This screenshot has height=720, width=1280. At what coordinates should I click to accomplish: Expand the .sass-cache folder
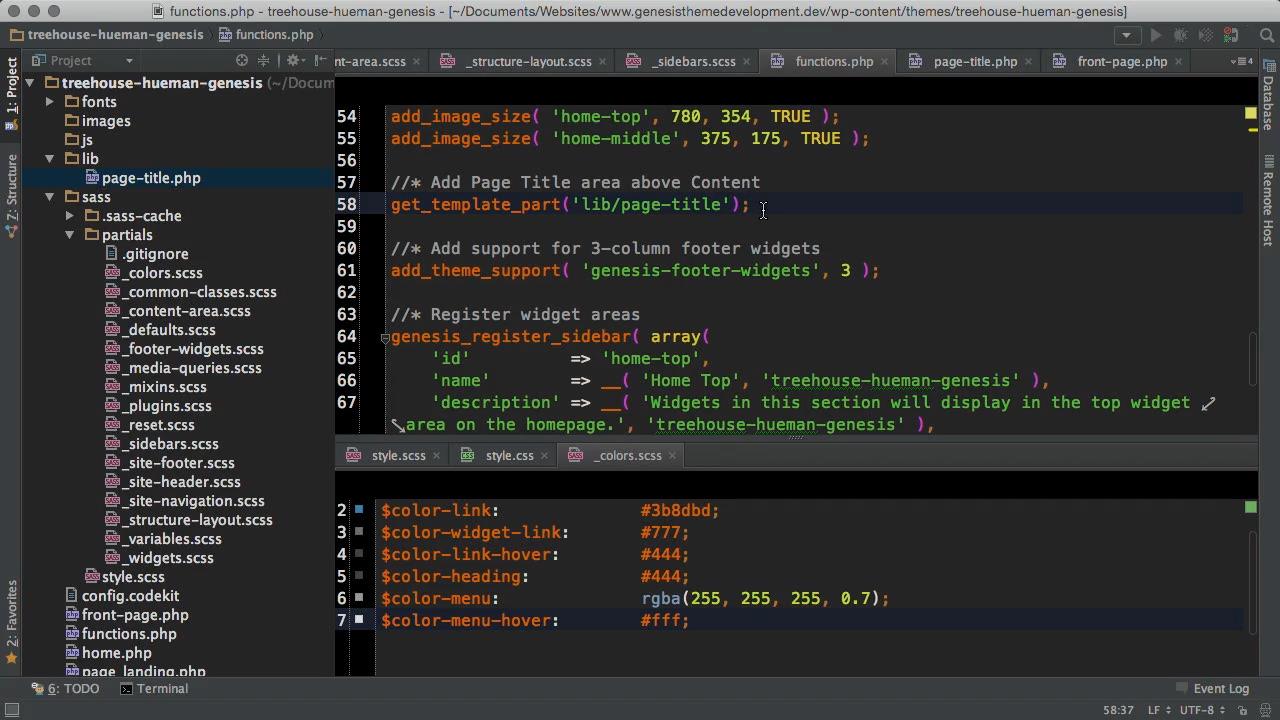[x=70, y=216]
